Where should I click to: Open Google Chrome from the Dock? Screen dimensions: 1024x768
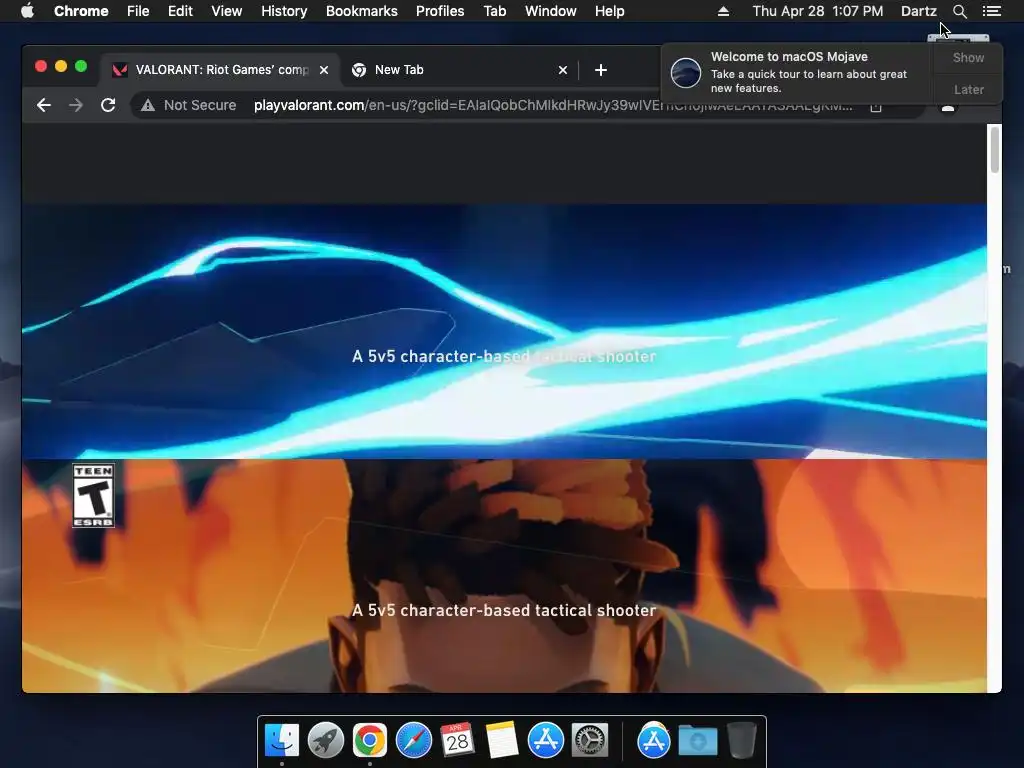(370, 741)
